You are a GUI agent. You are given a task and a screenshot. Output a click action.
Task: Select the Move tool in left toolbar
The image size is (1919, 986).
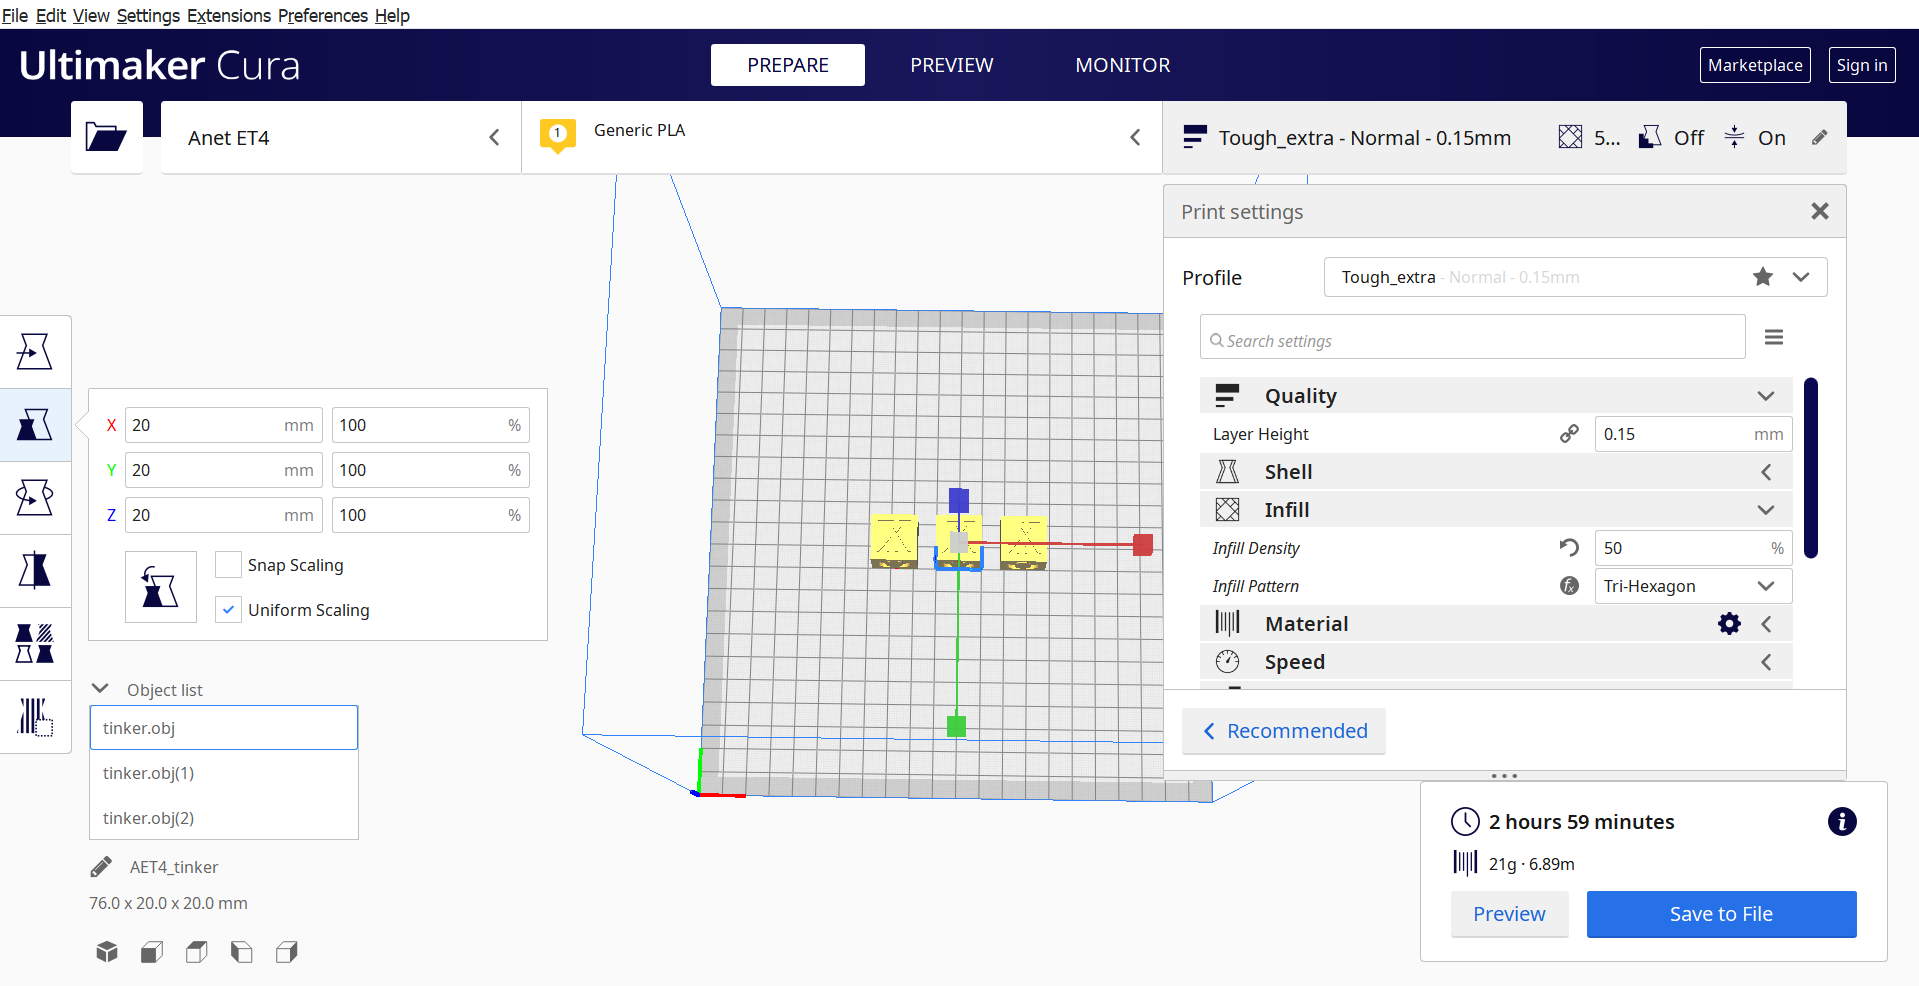35,352
